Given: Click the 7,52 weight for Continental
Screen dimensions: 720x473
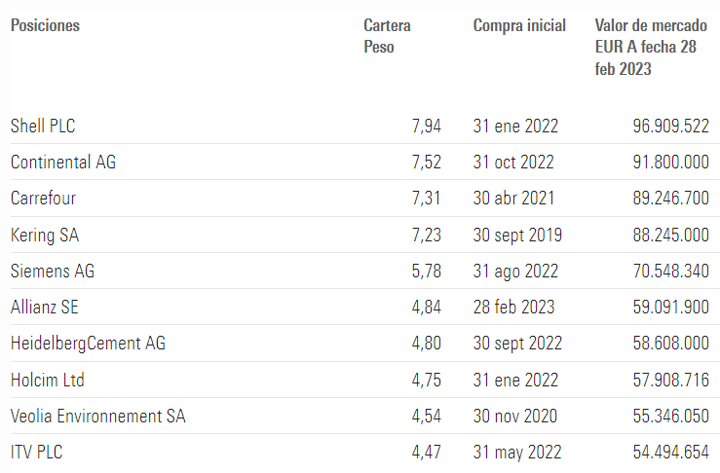Looking at the screenshot, I should [425, 162].
